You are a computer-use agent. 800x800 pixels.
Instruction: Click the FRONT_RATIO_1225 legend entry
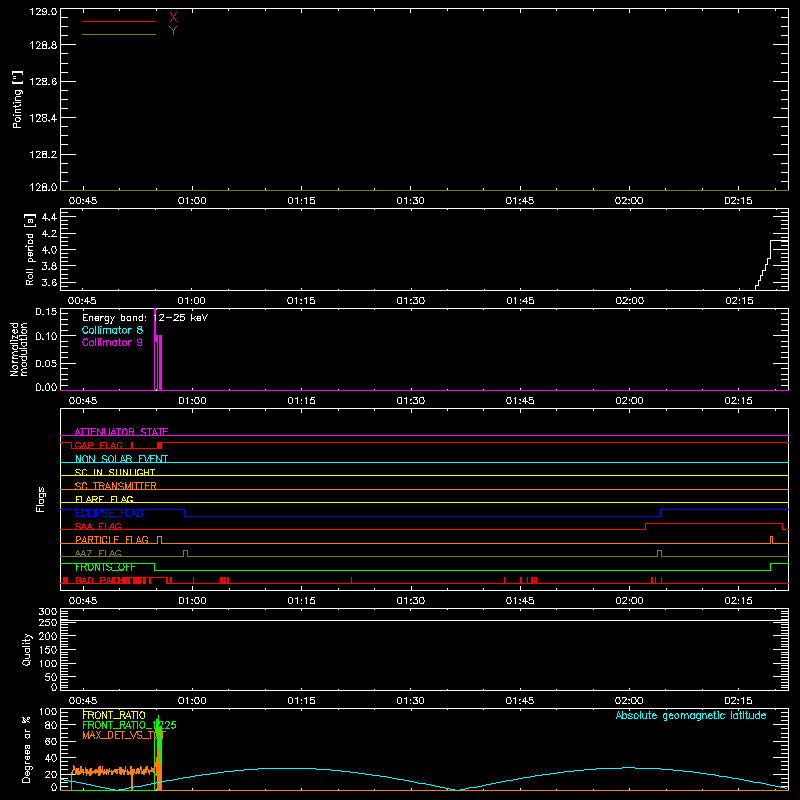(129, 725)
